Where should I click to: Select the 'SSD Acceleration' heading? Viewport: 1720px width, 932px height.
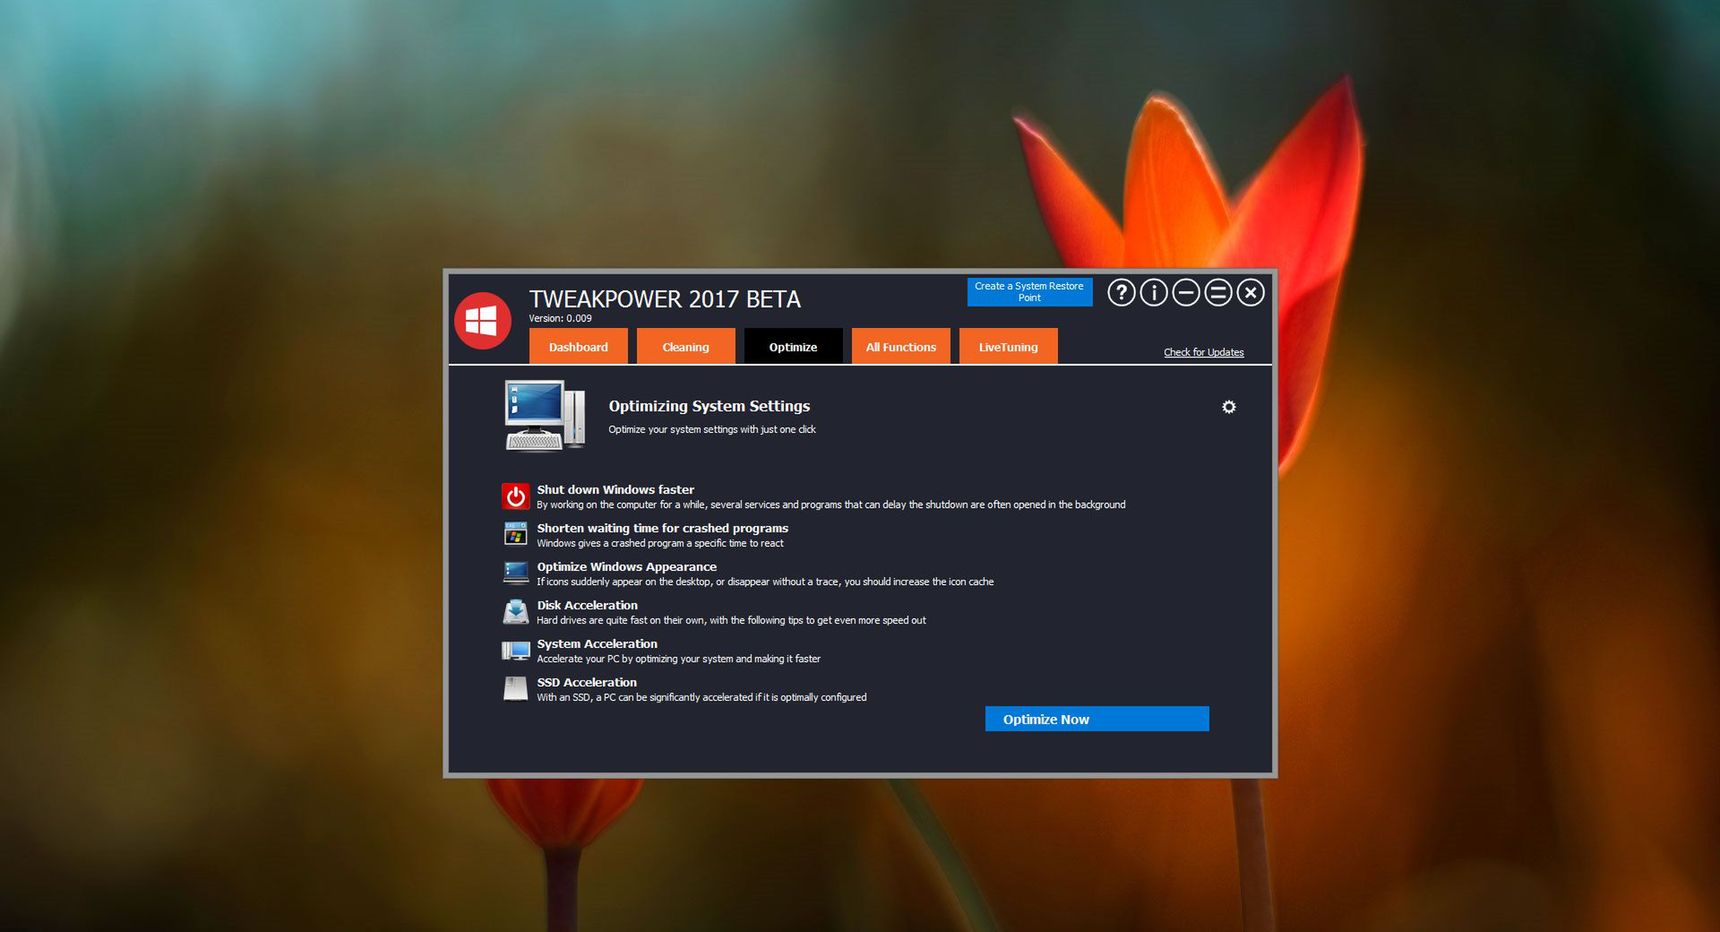click(x=587, y=682)
